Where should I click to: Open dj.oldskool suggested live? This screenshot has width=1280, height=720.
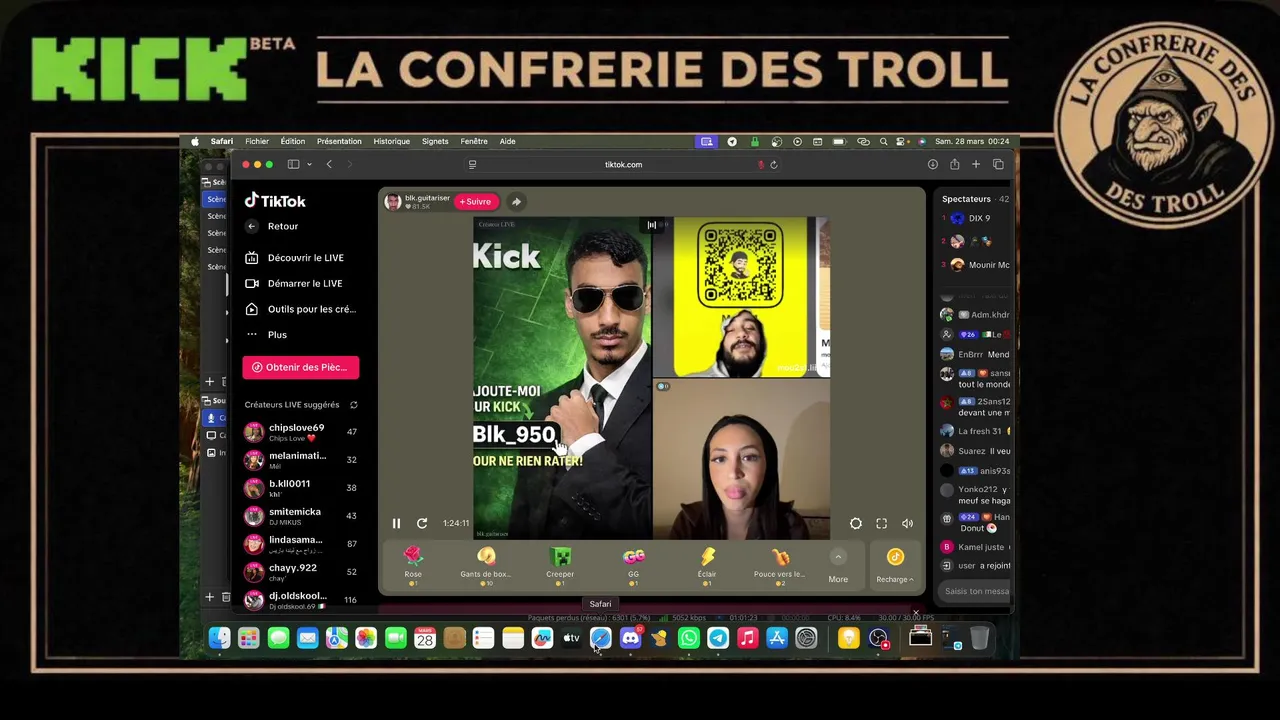point(301,600)
